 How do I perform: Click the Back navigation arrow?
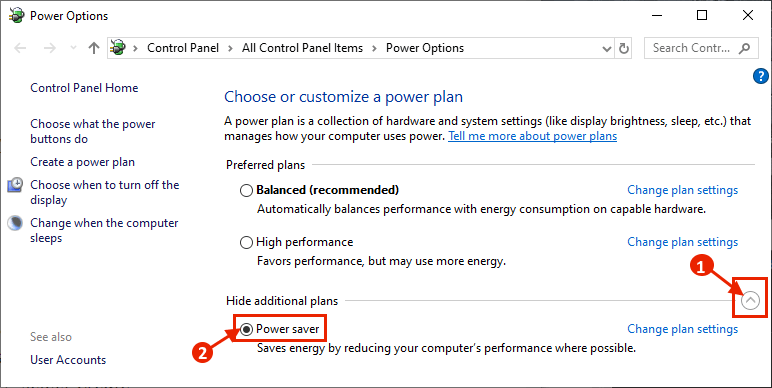20,48
